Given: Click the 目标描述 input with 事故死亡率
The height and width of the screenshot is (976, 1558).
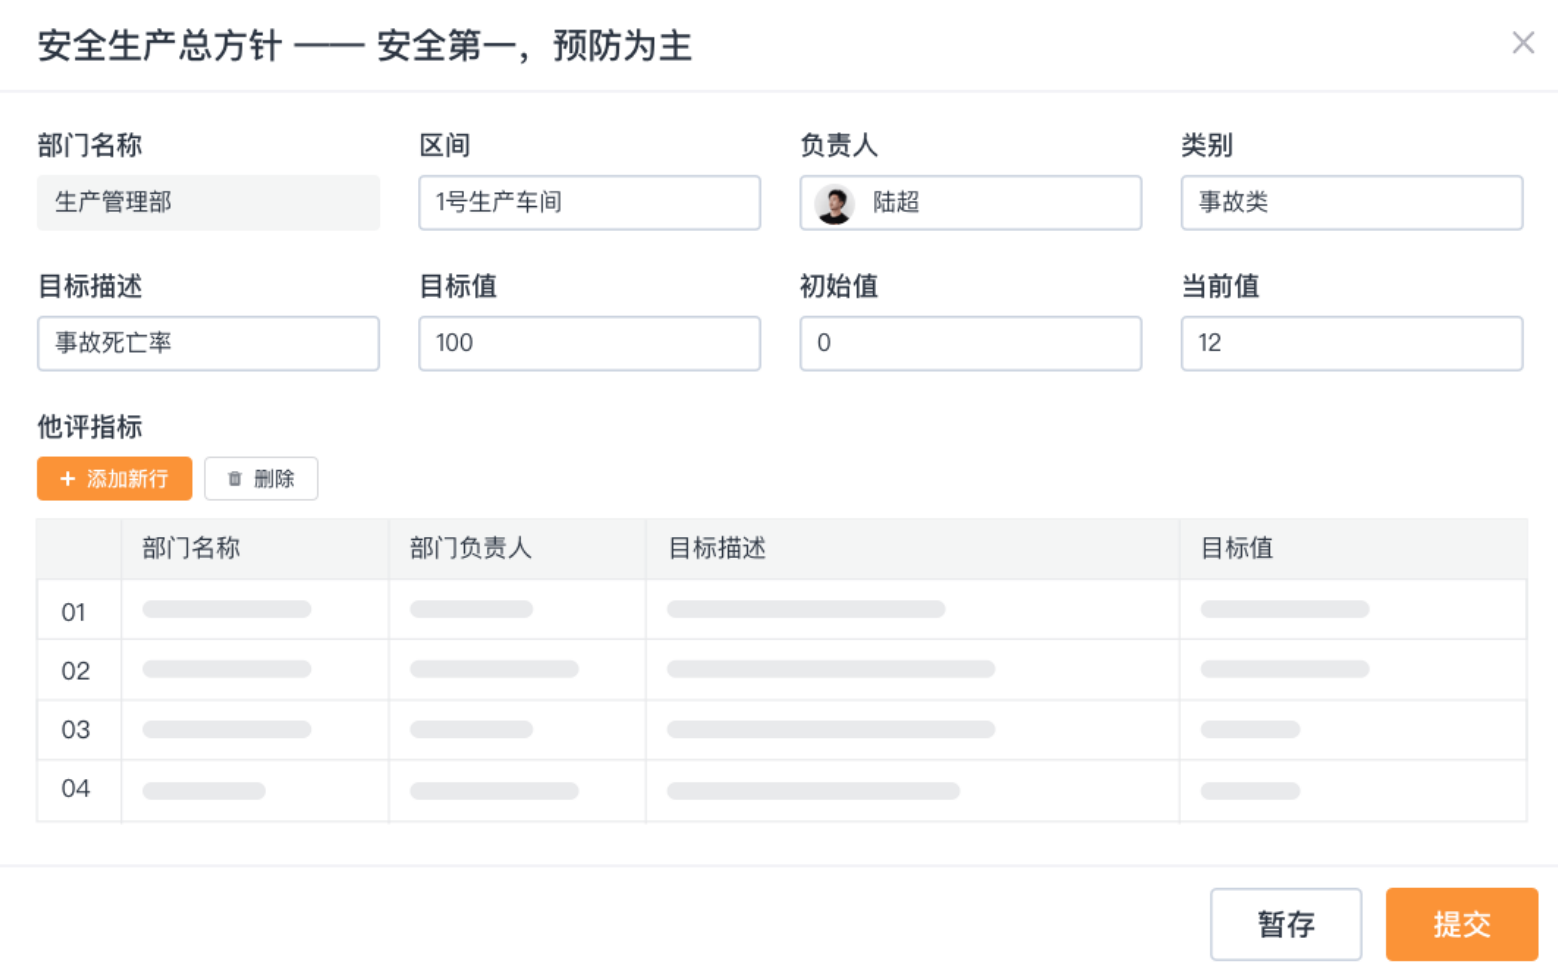Looking at the screenshot, I should tap(208, 343).
